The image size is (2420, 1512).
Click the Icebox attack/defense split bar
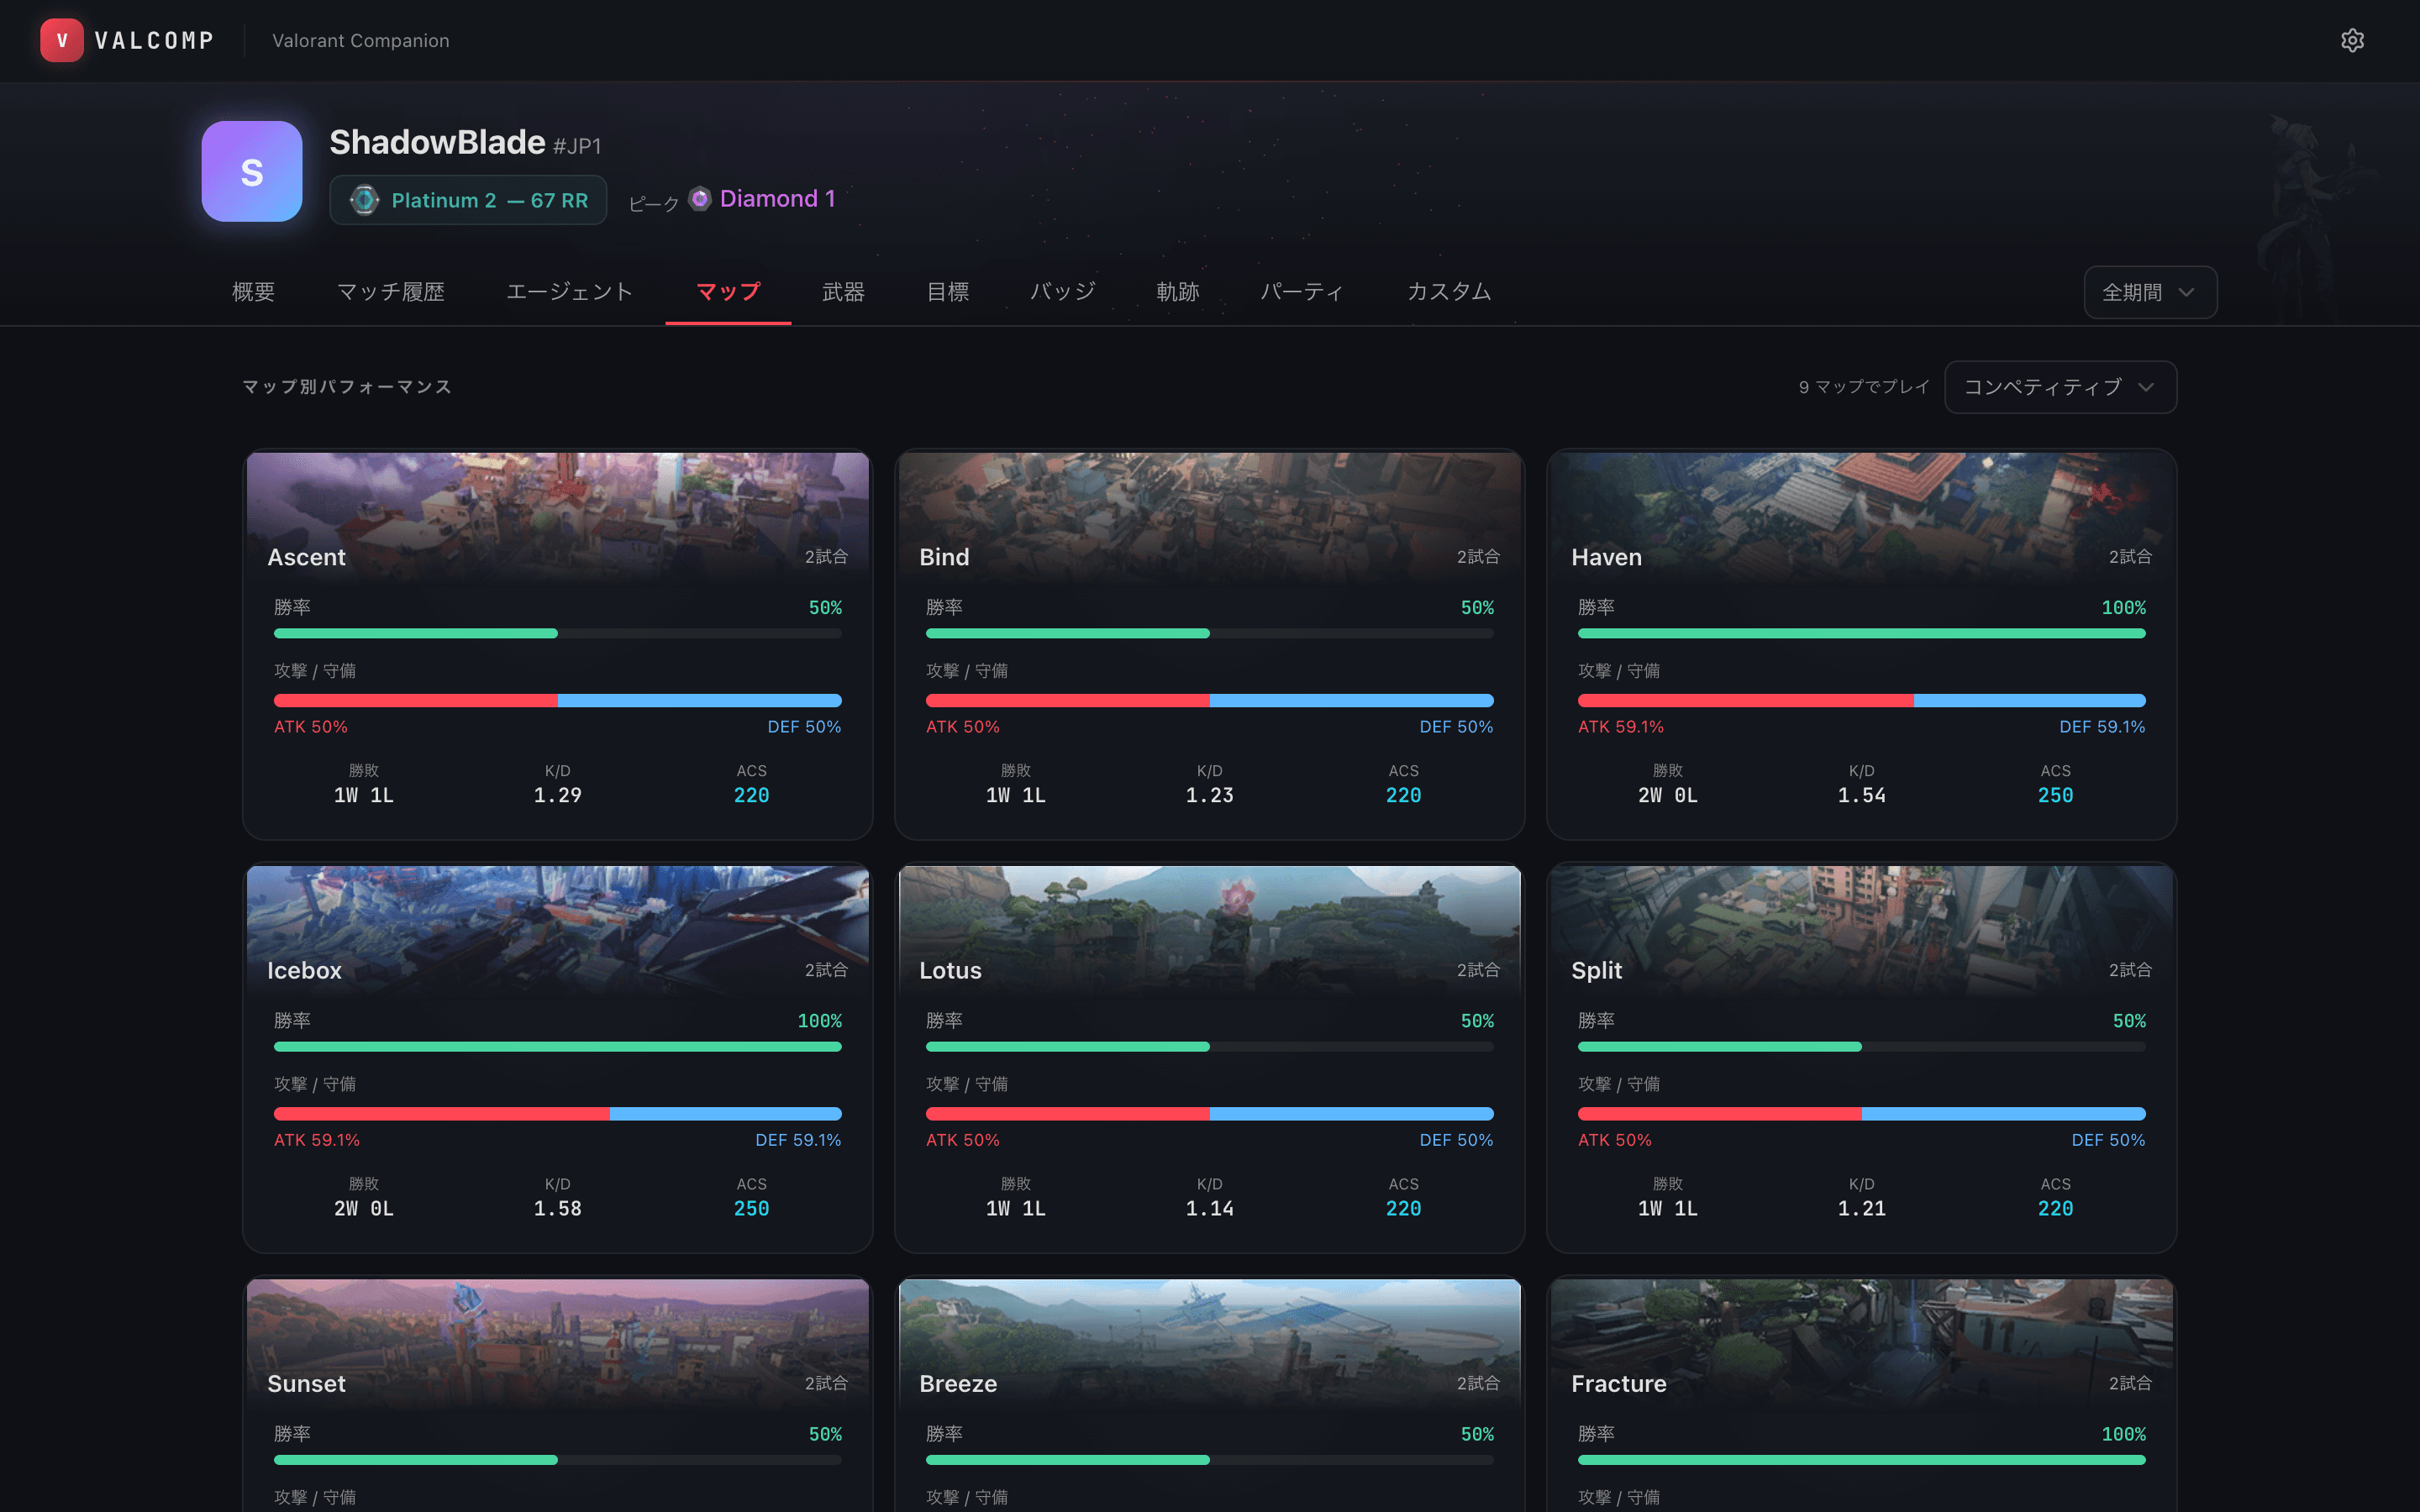pyautogui.click(x=558, y=1113)
